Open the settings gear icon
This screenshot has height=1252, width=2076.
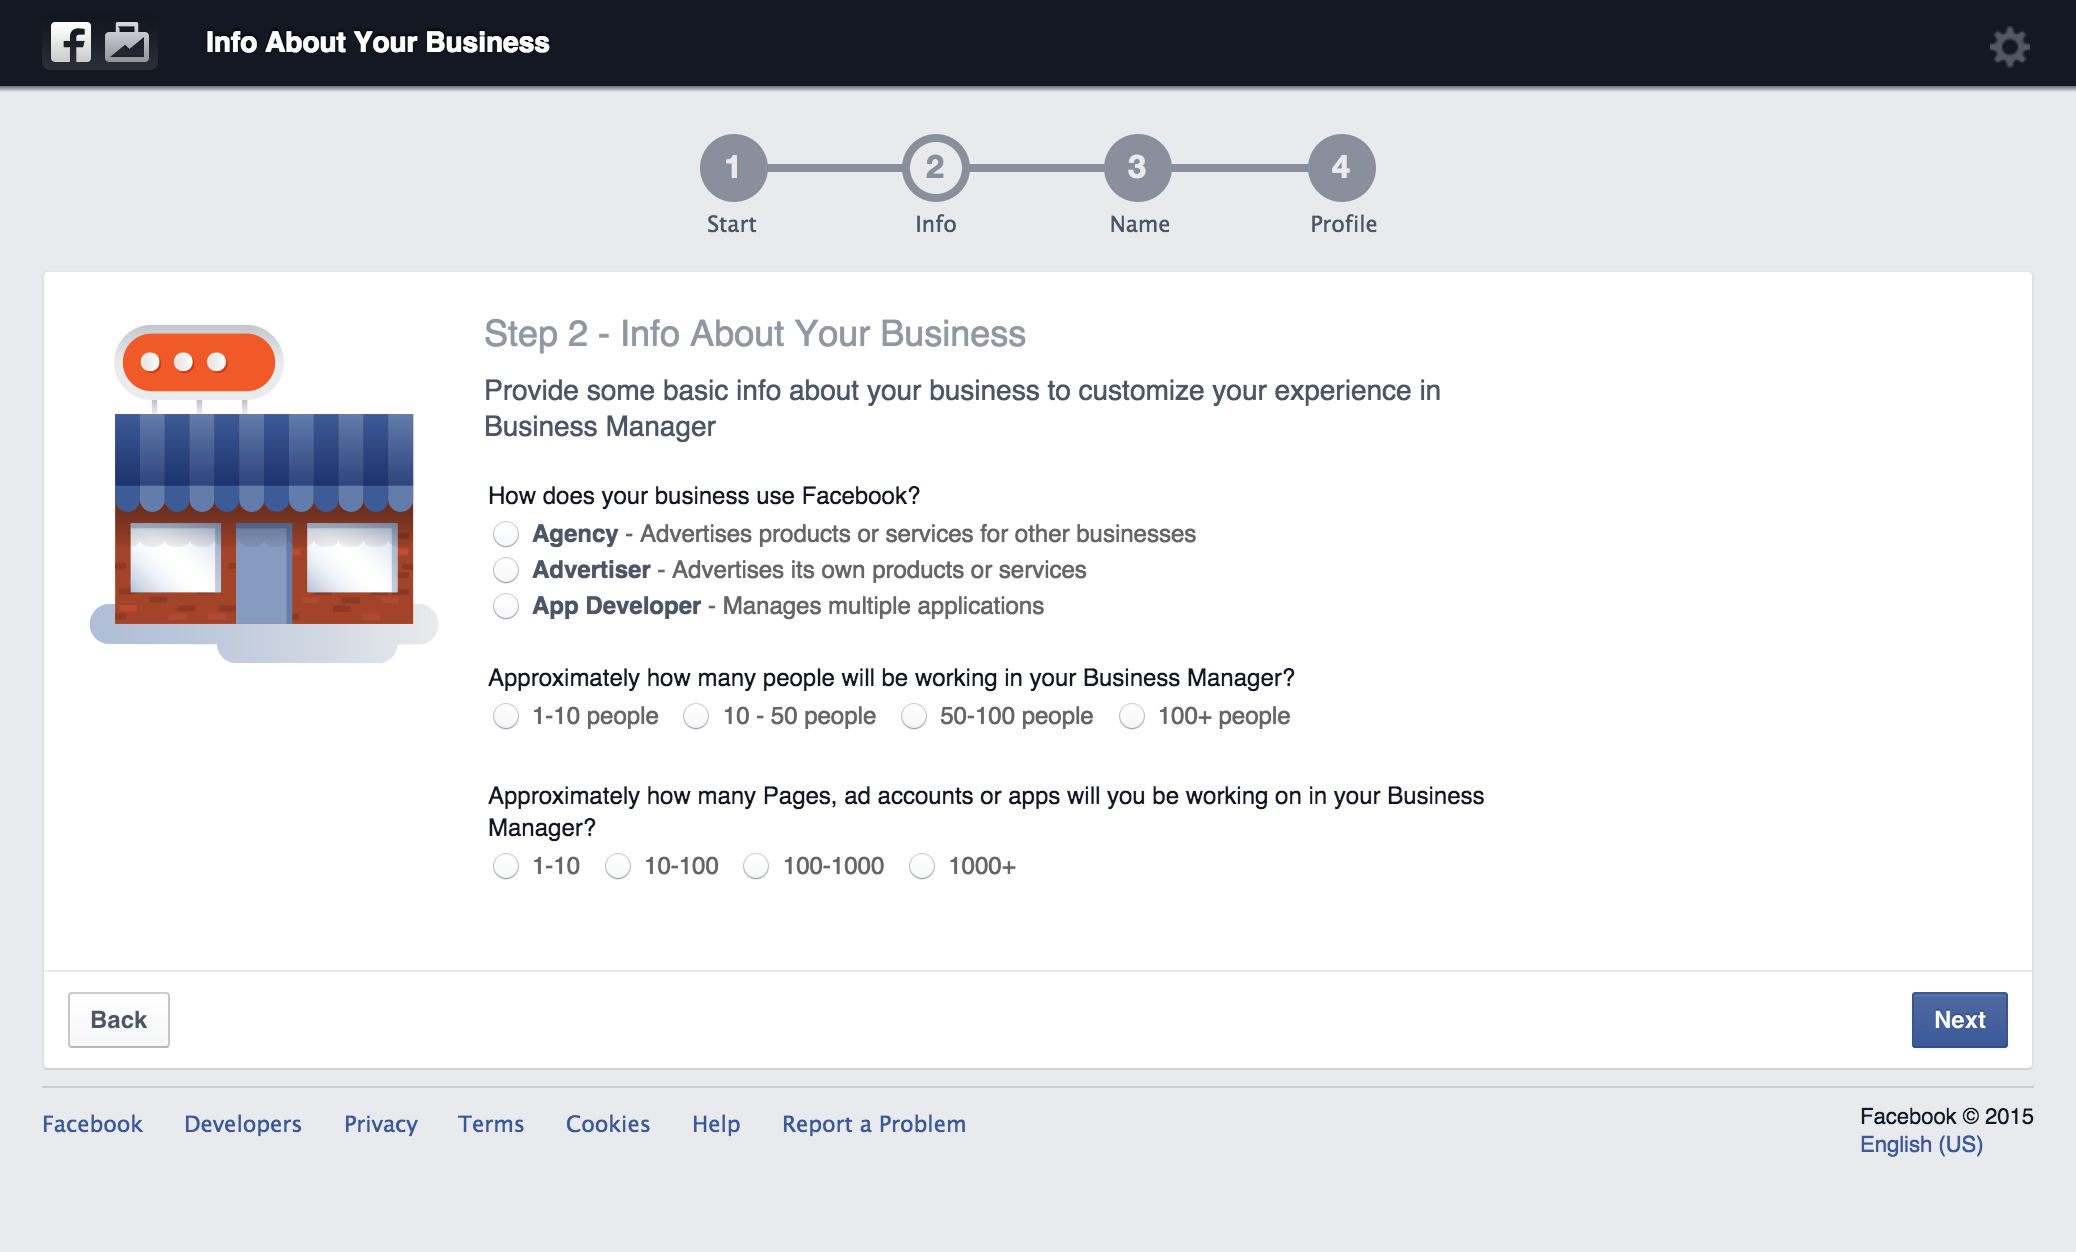(x=2009, y=46)
